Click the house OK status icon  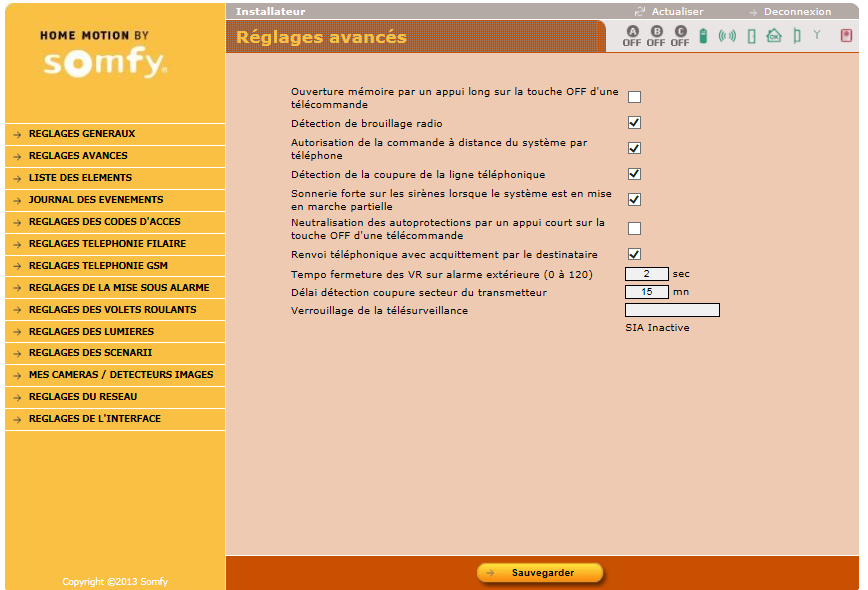(773, 37)
